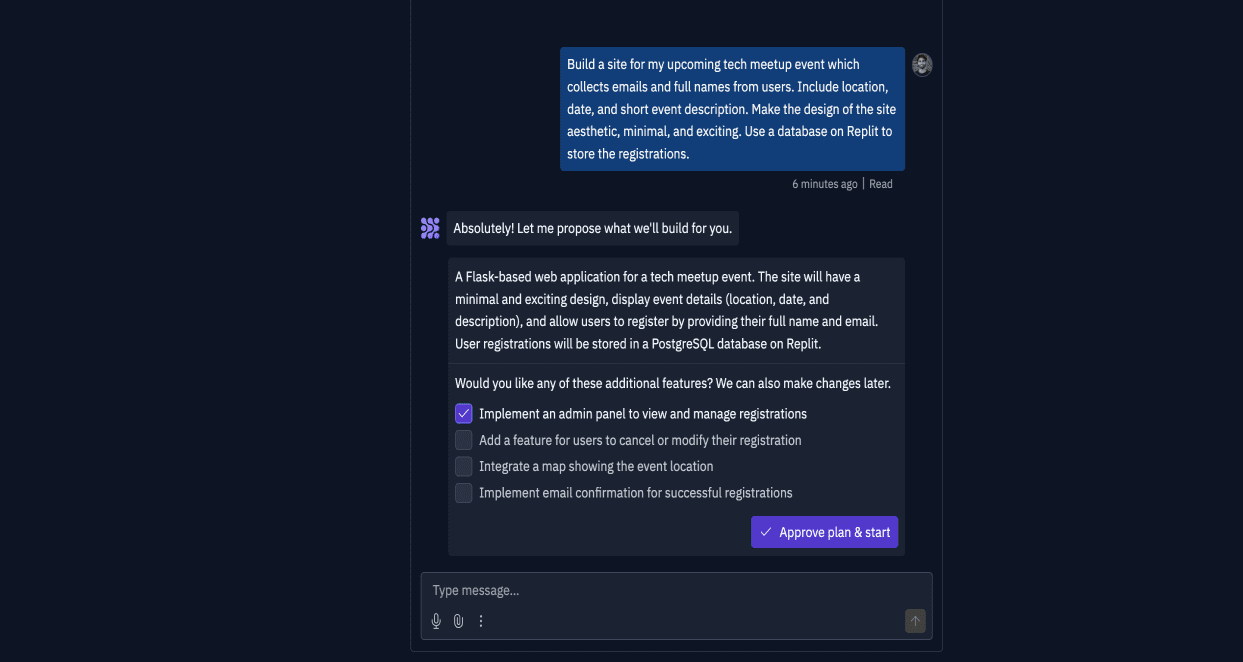
Task: Click the "Implement an admin panel" option label
Action: click(642, 414)
